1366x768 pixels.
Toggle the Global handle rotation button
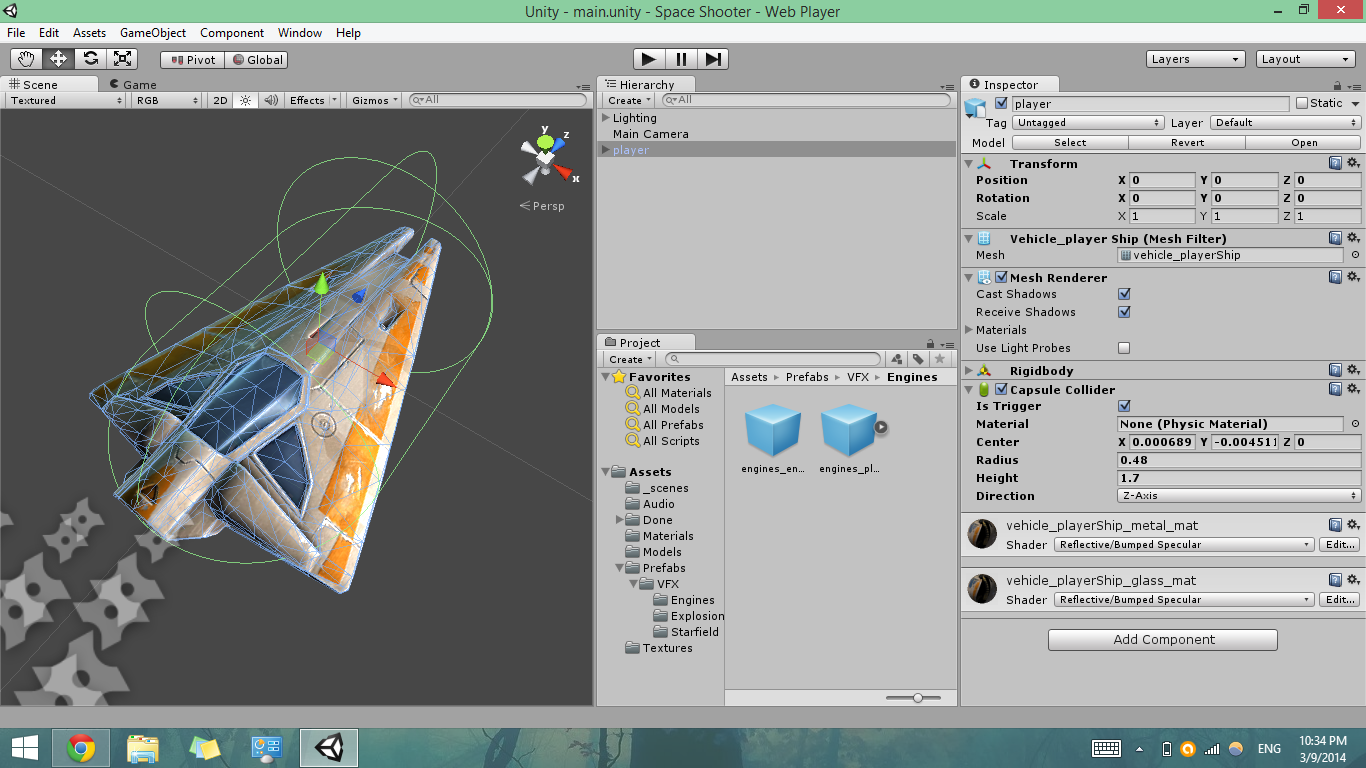(x=256, y=60)
